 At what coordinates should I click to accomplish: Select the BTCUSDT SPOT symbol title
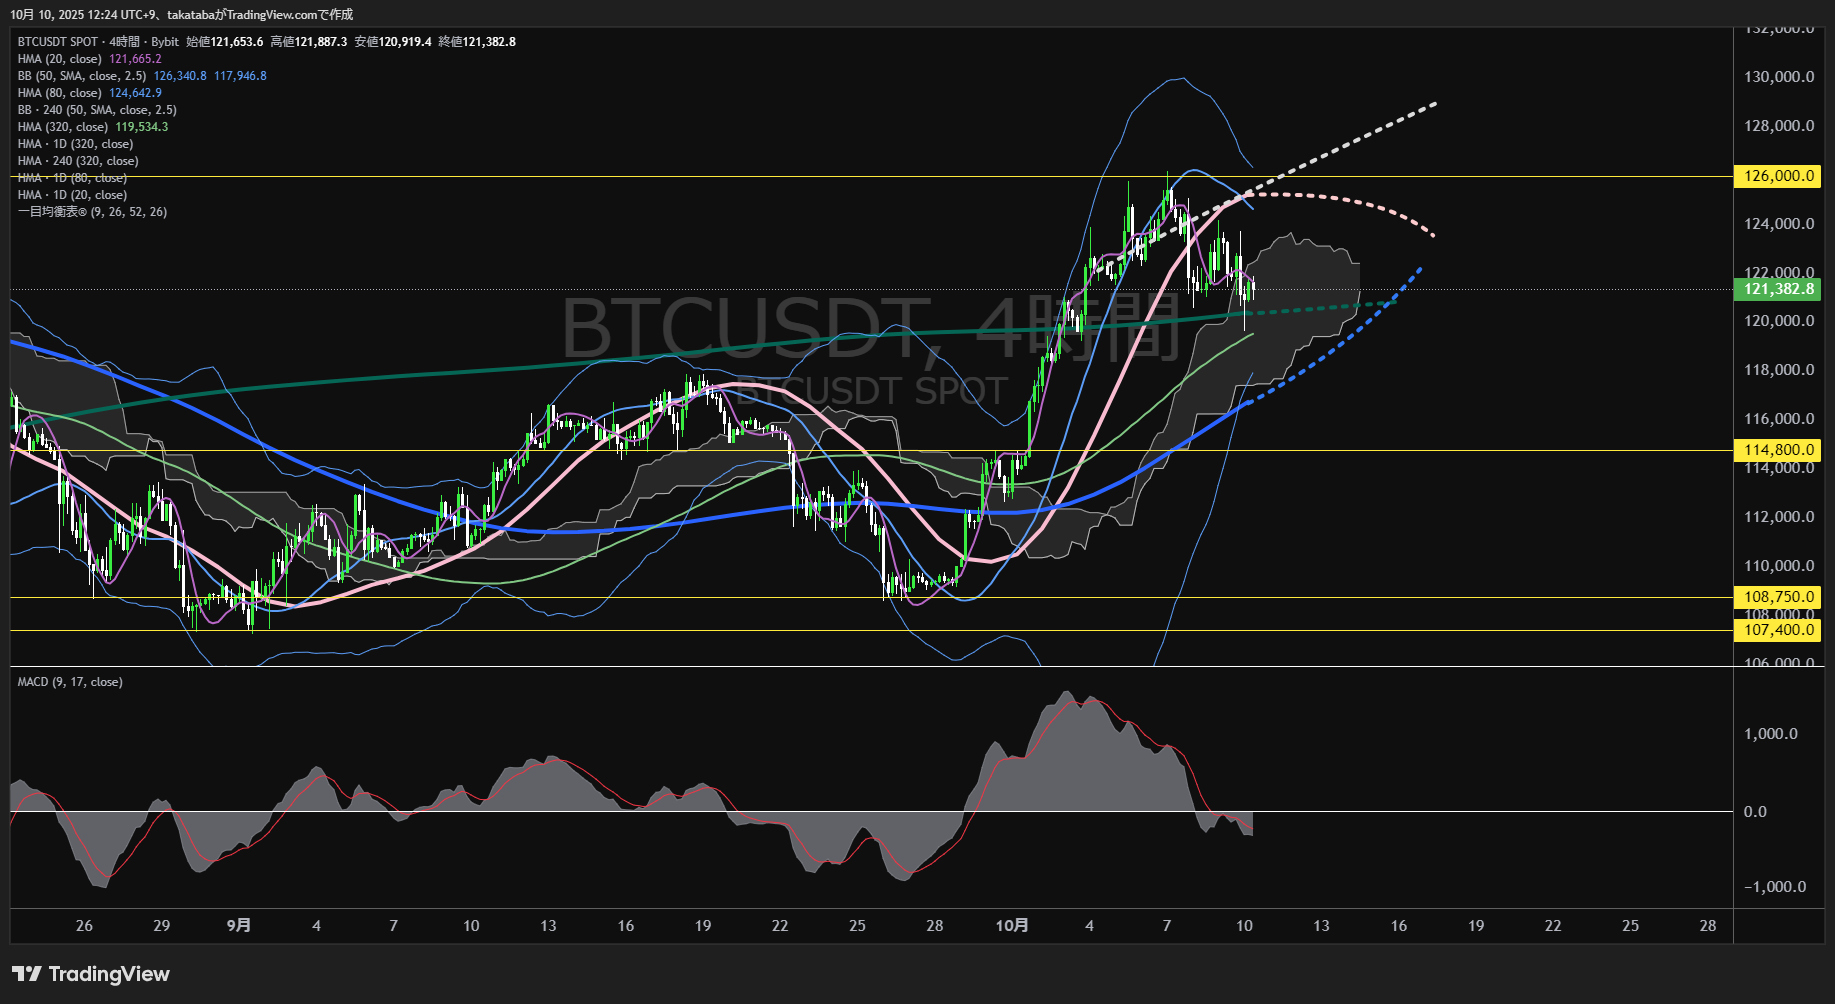[58, 42]
